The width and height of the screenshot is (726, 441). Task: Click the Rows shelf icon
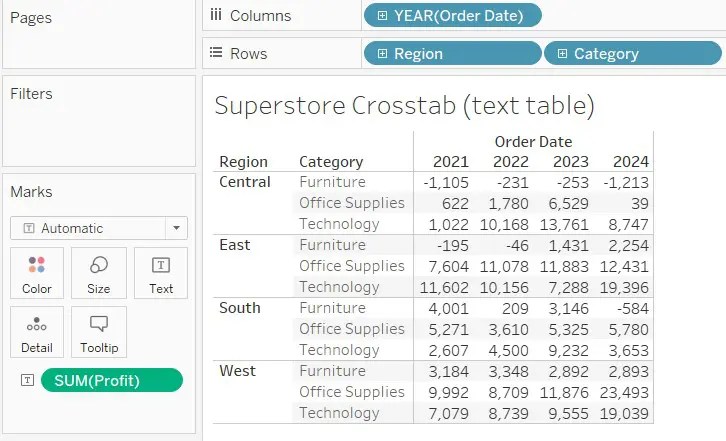(x=216, y=52)
